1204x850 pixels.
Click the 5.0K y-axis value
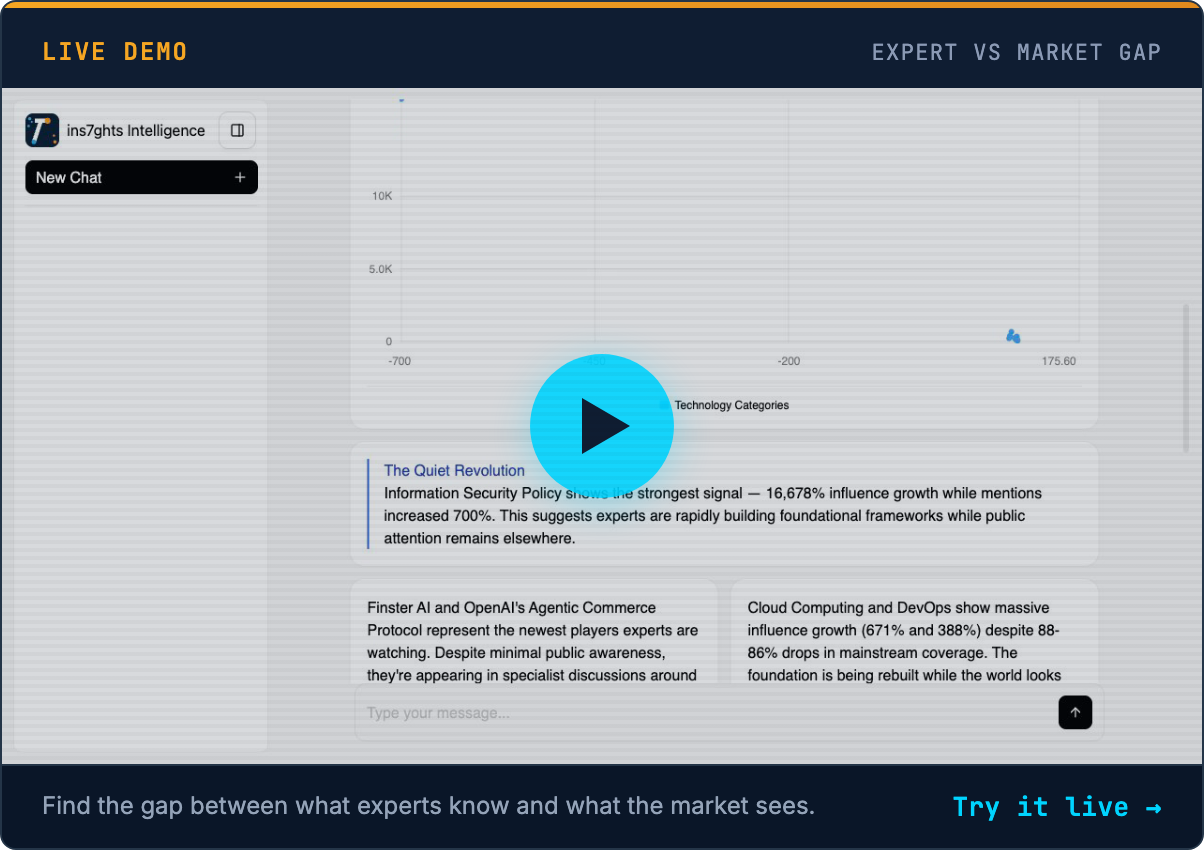(381, 269)
